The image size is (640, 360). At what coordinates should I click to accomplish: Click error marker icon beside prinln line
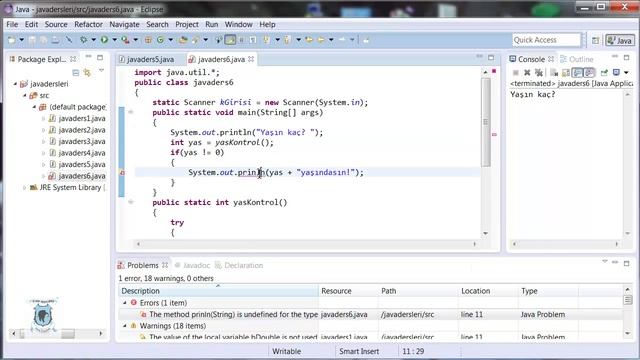coord(122,173)
